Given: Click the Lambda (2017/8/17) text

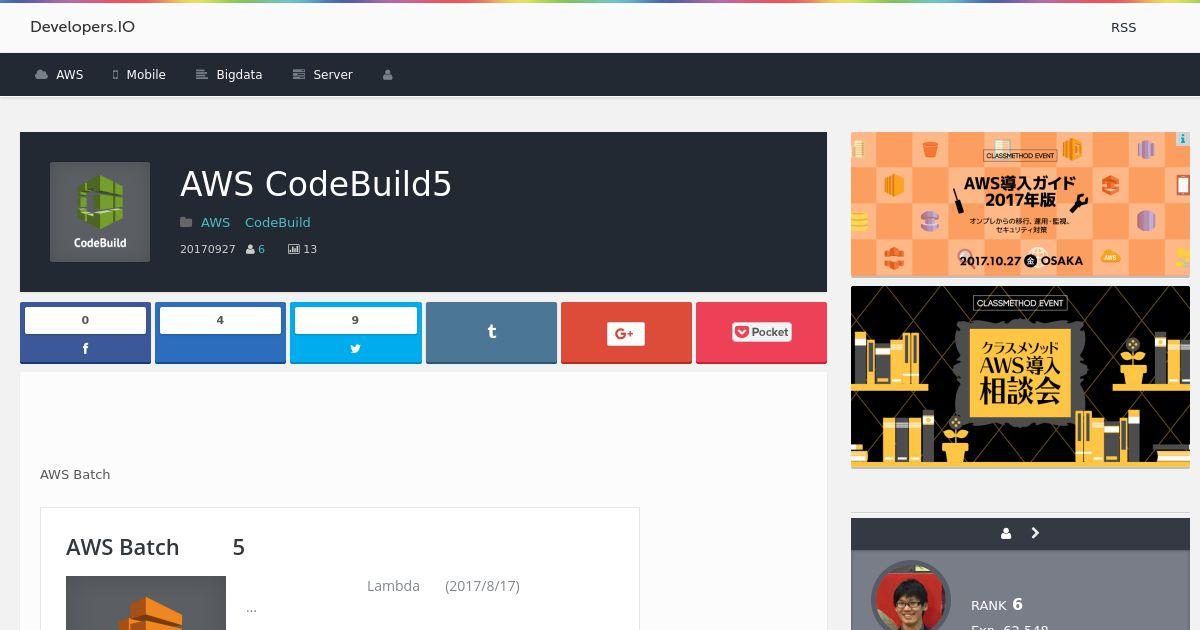Looking at the screenshot, I should tap(443, 586).
